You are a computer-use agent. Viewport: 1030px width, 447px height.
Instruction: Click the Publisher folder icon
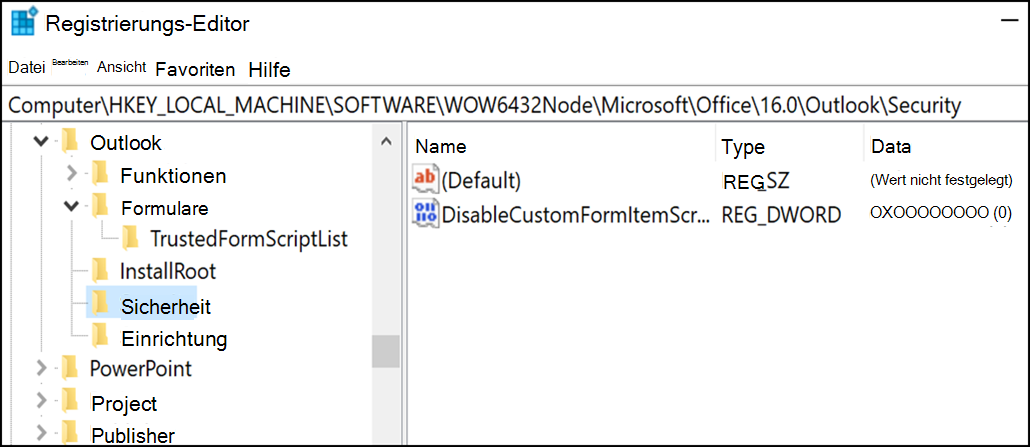tap(70, 433)
